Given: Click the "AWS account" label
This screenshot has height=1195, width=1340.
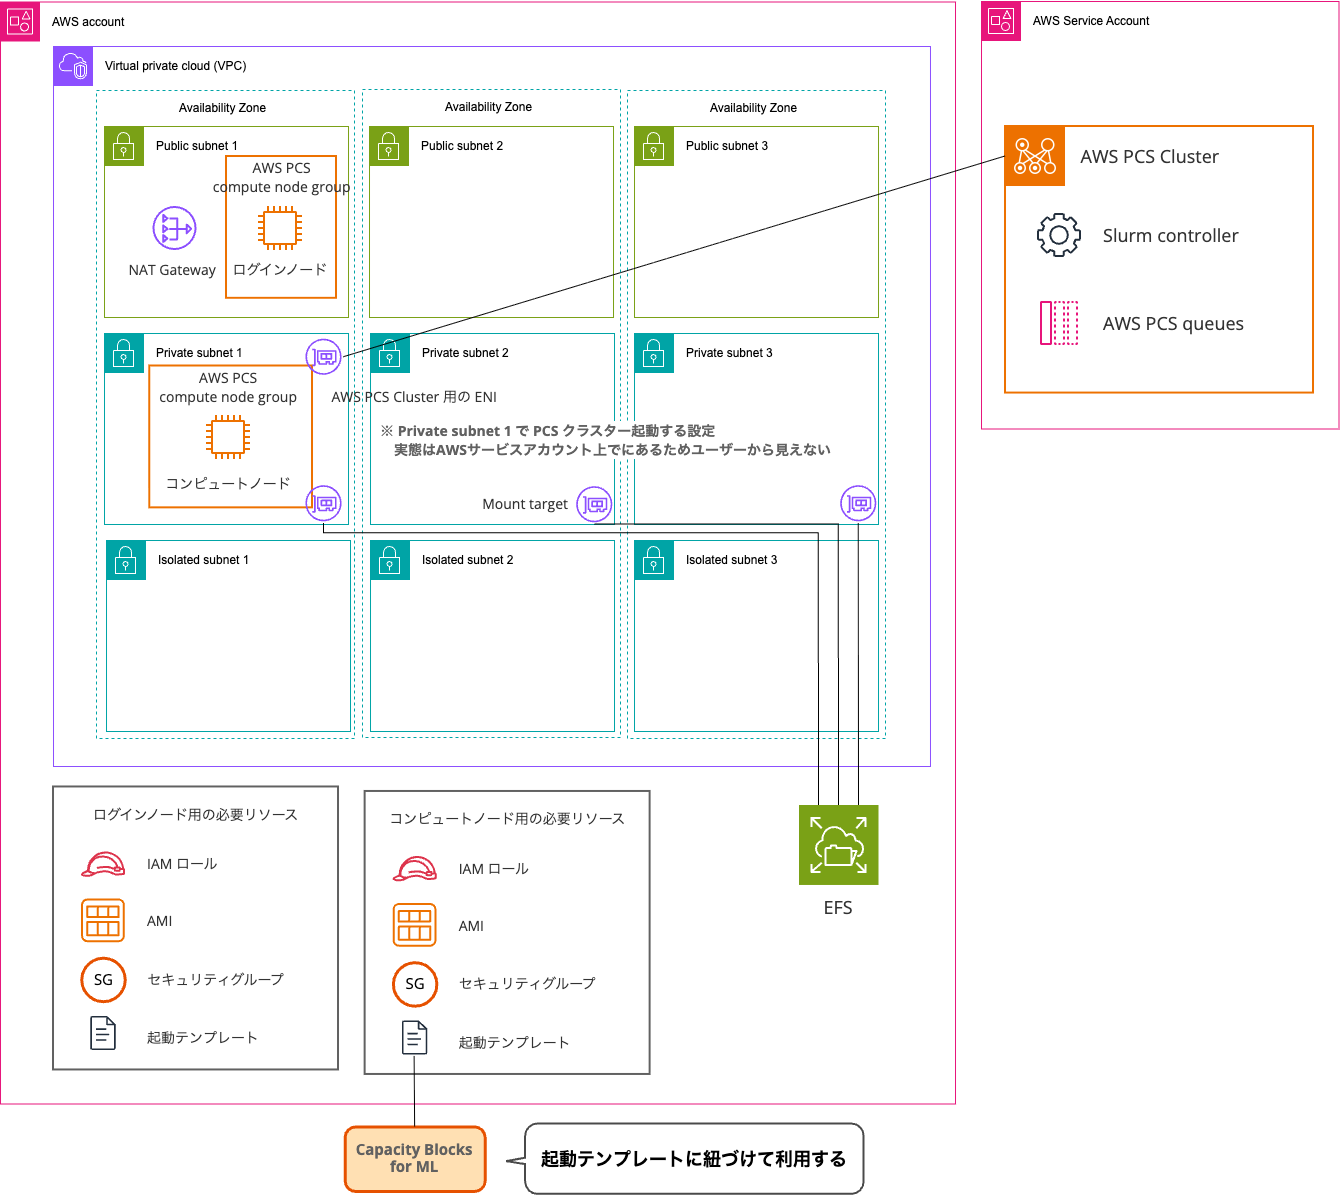Looking at the screenshot, I should (x=88, y=22).
